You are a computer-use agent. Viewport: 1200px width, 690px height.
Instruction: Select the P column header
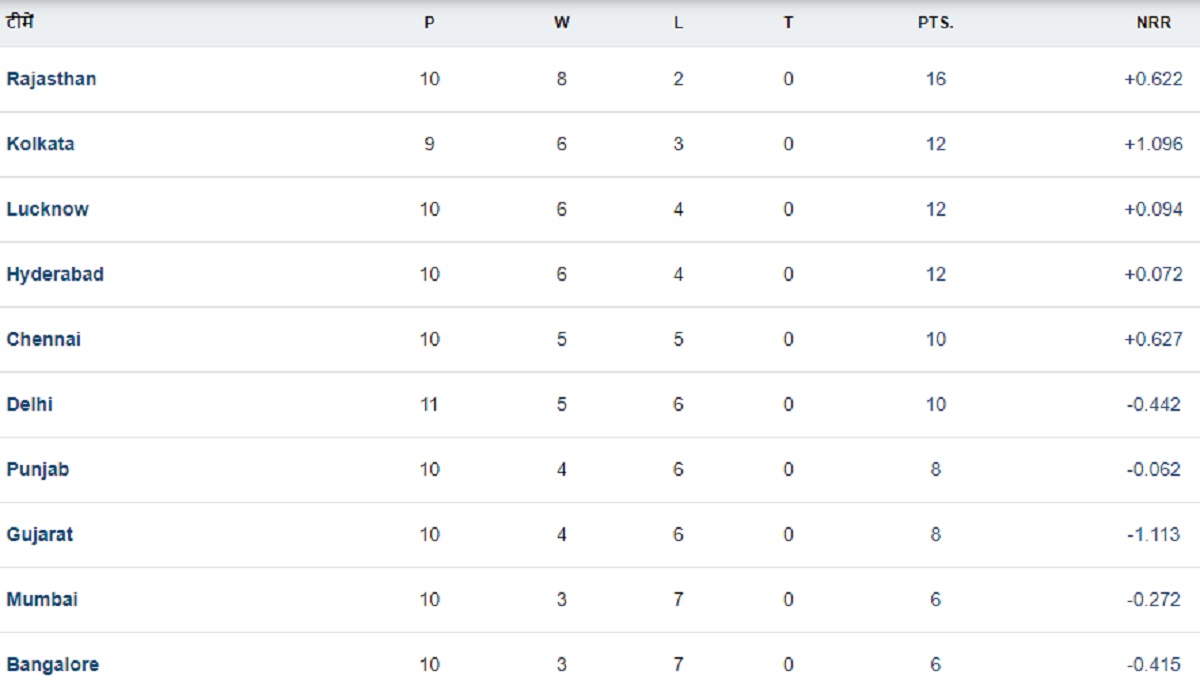[429, 23]
